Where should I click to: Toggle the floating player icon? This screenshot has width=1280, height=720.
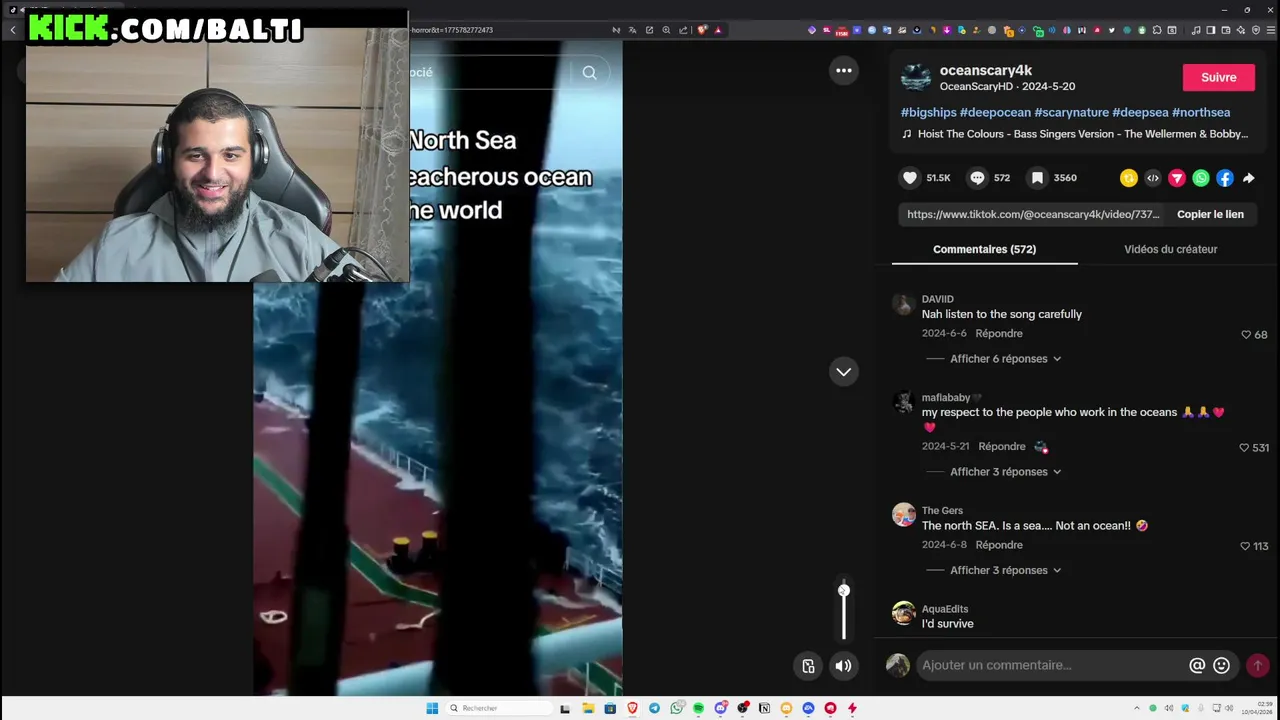pos(808,666)
